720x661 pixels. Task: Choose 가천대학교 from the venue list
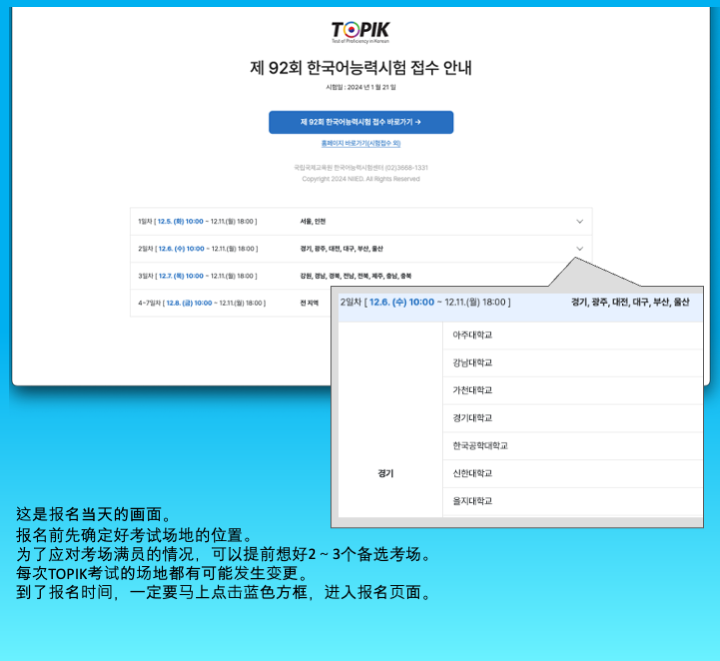pos(473,390)
